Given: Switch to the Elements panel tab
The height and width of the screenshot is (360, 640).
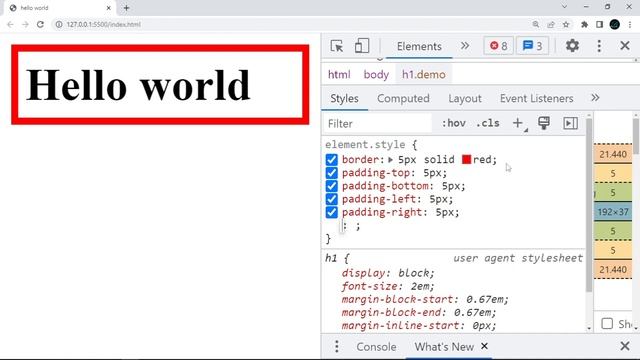Looking at the screenshot, I should (x=419, y=47).
